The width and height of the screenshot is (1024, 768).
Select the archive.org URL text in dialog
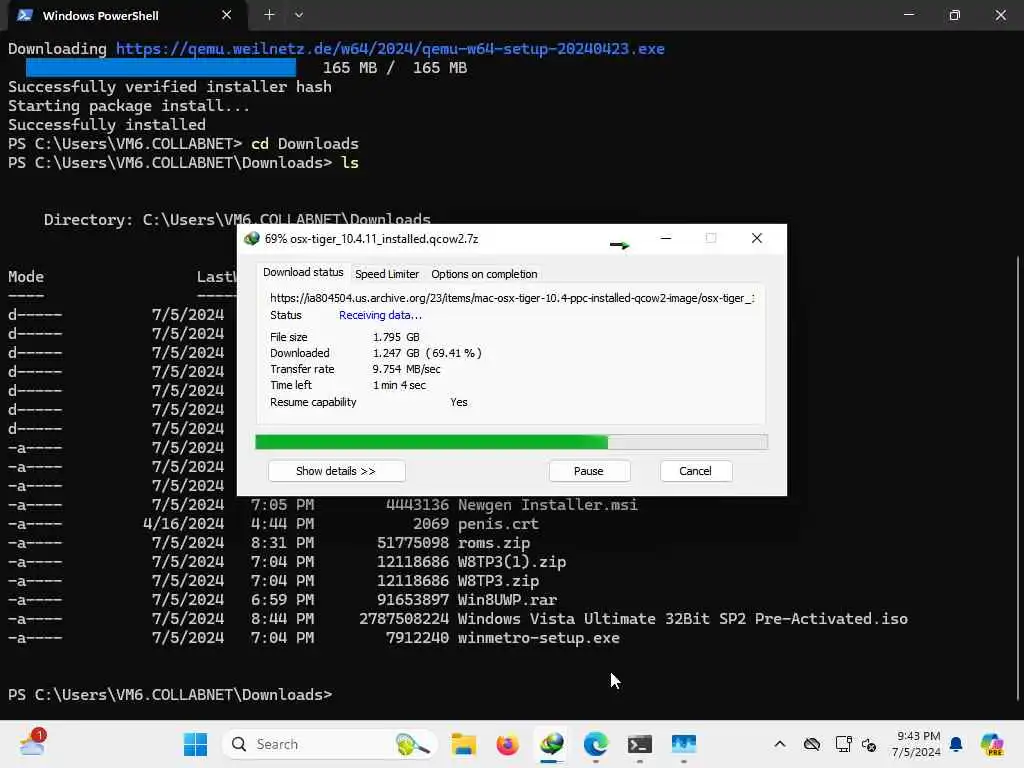(512, 298)
